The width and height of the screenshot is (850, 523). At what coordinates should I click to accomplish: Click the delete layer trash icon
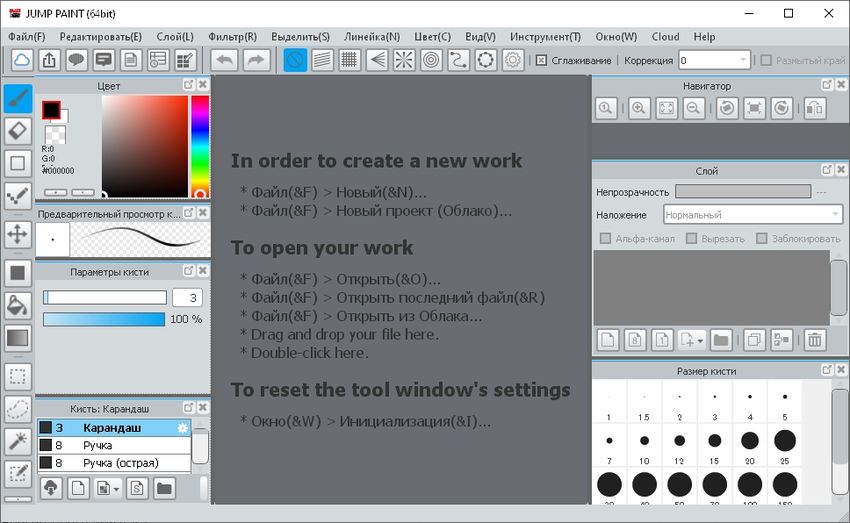coord(815,340)
